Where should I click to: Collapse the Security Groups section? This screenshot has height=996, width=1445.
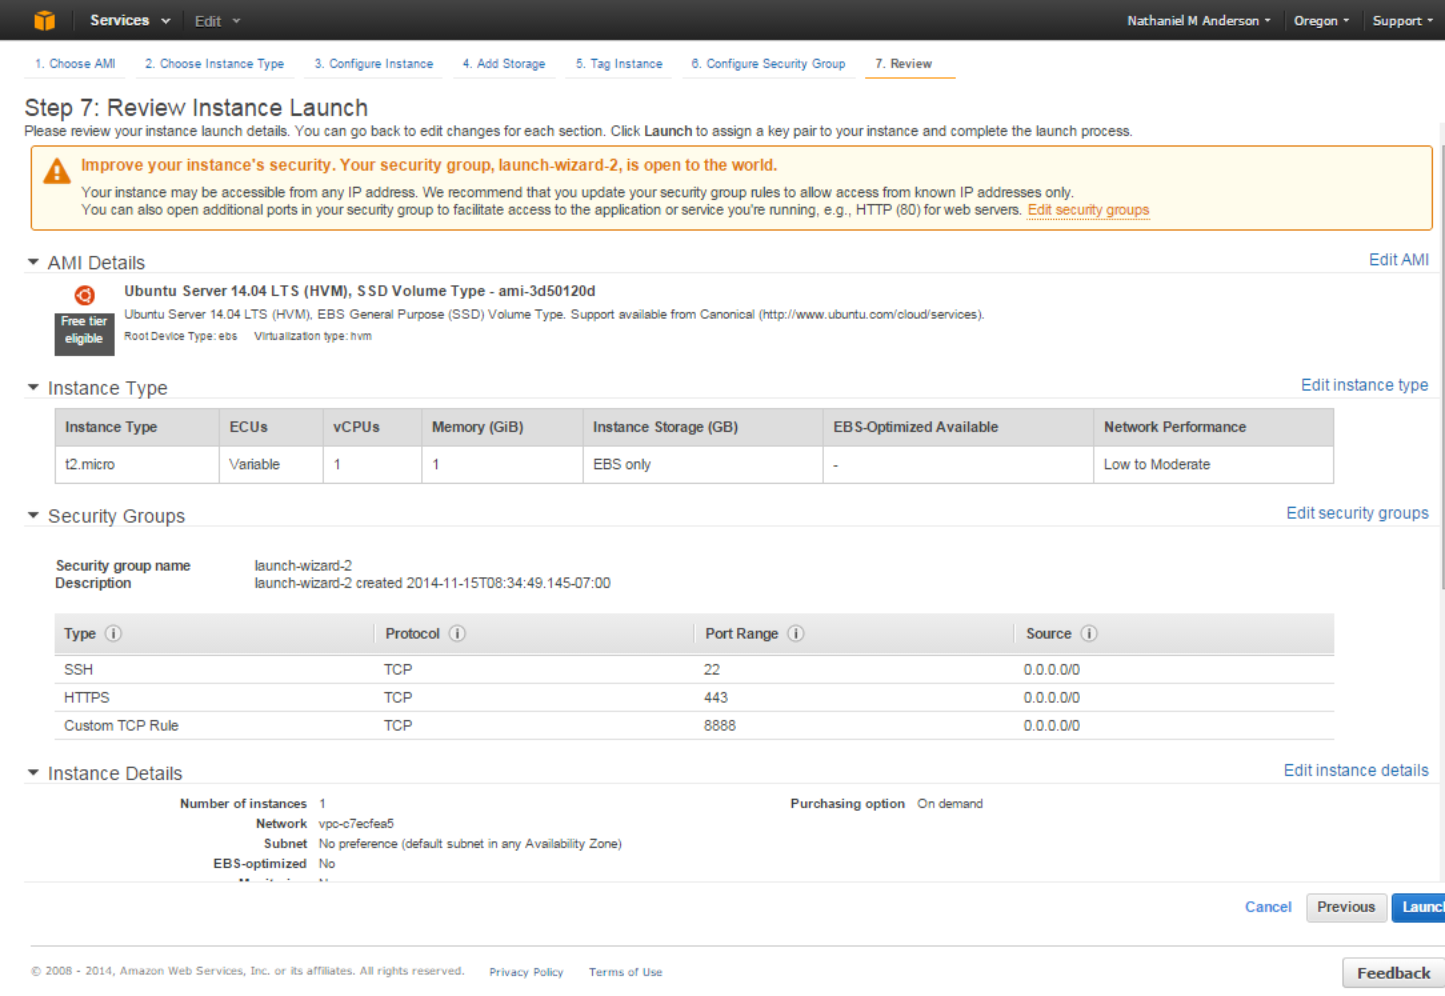click(x=33, y=515)
